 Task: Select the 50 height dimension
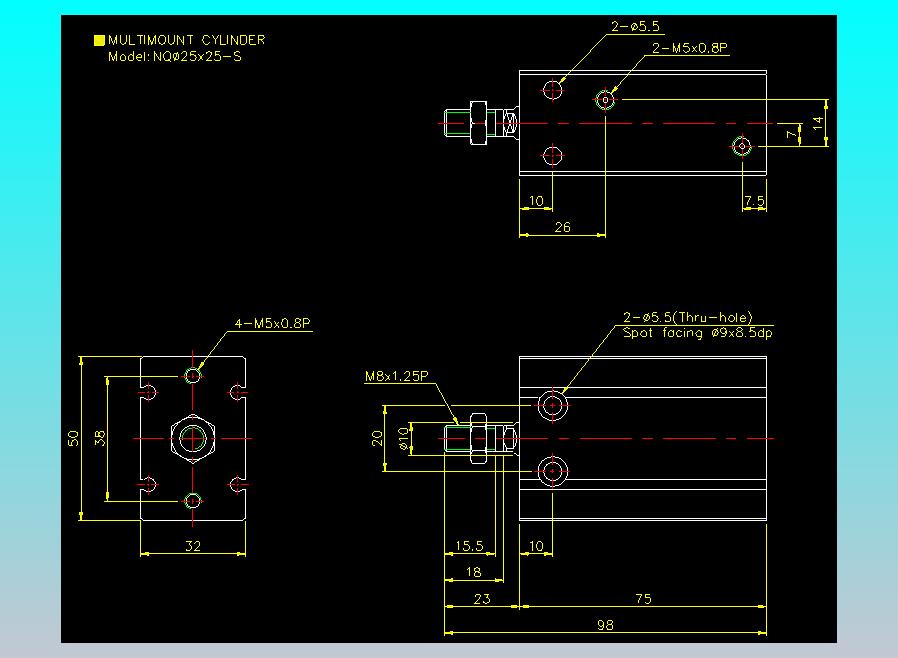click(x=73, y=439)
